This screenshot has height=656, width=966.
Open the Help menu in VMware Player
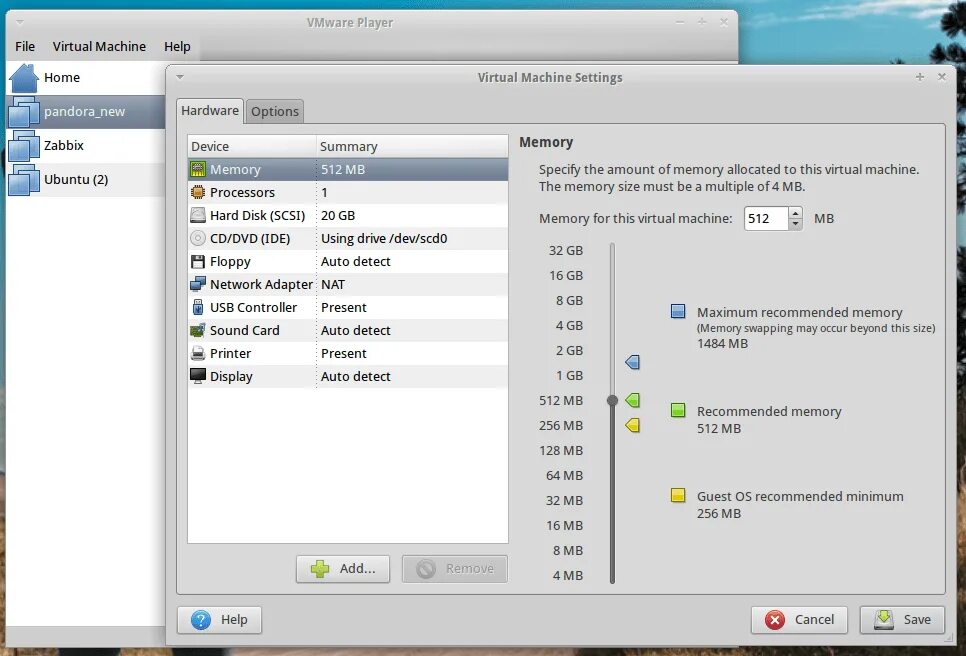tap(177, 46)
